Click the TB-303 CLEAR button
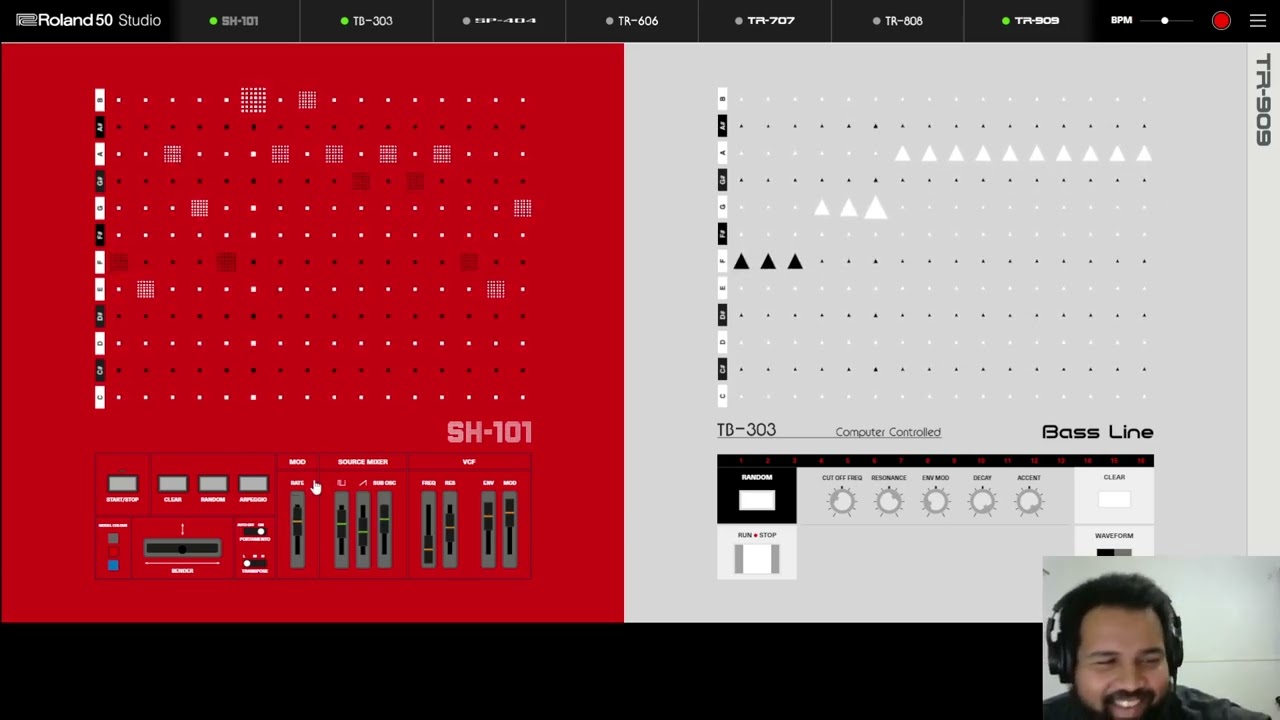1280x720 pixels. coord(1114,500)
